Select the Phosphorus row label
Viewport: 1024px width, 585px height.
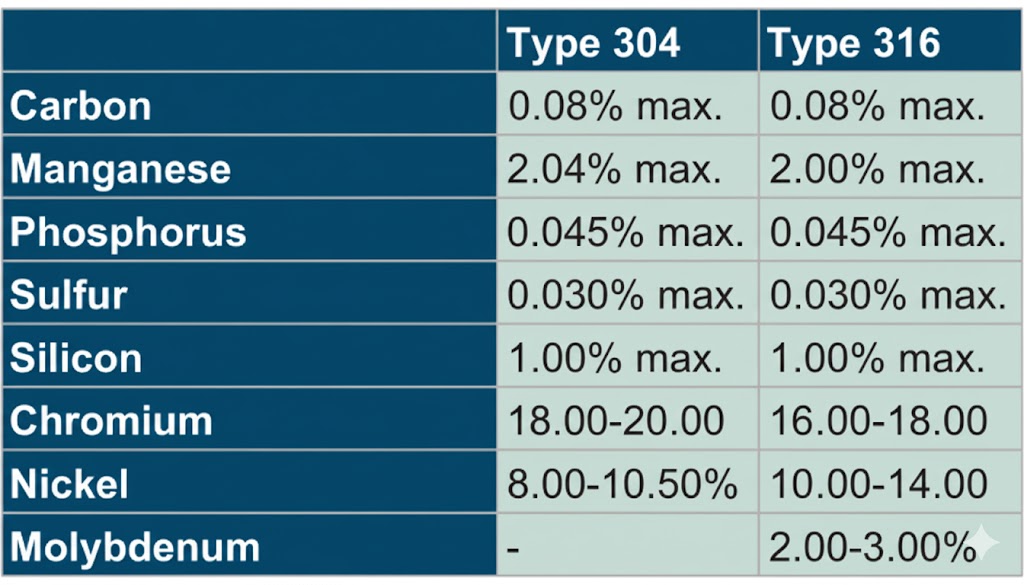tap(128, 232)
